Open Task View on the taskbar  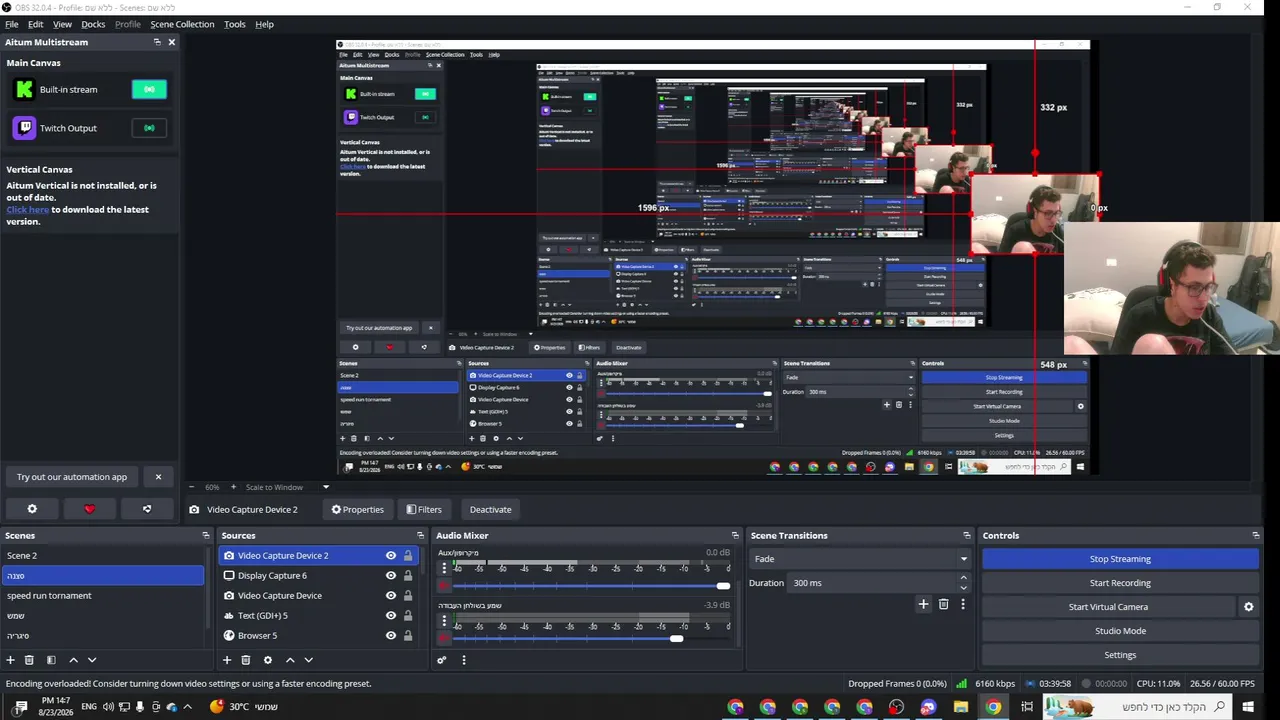(x=1027, y=707)
